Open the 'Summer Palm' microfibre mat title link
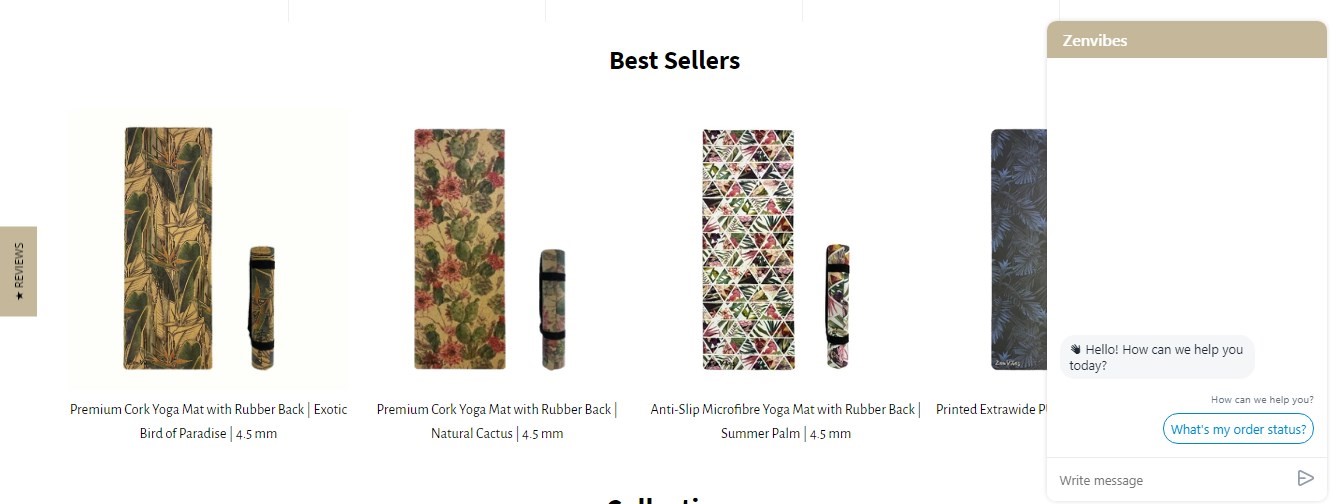 pyautogui.click(x=785, y=421)
